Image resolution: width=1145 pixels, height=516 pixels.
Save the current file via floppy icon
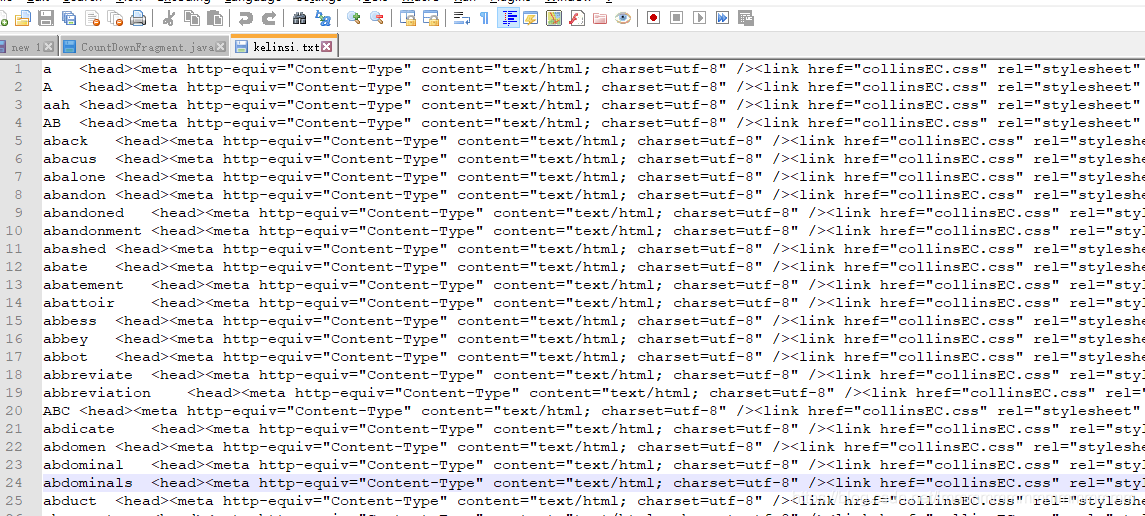click(x=45, y=18)
